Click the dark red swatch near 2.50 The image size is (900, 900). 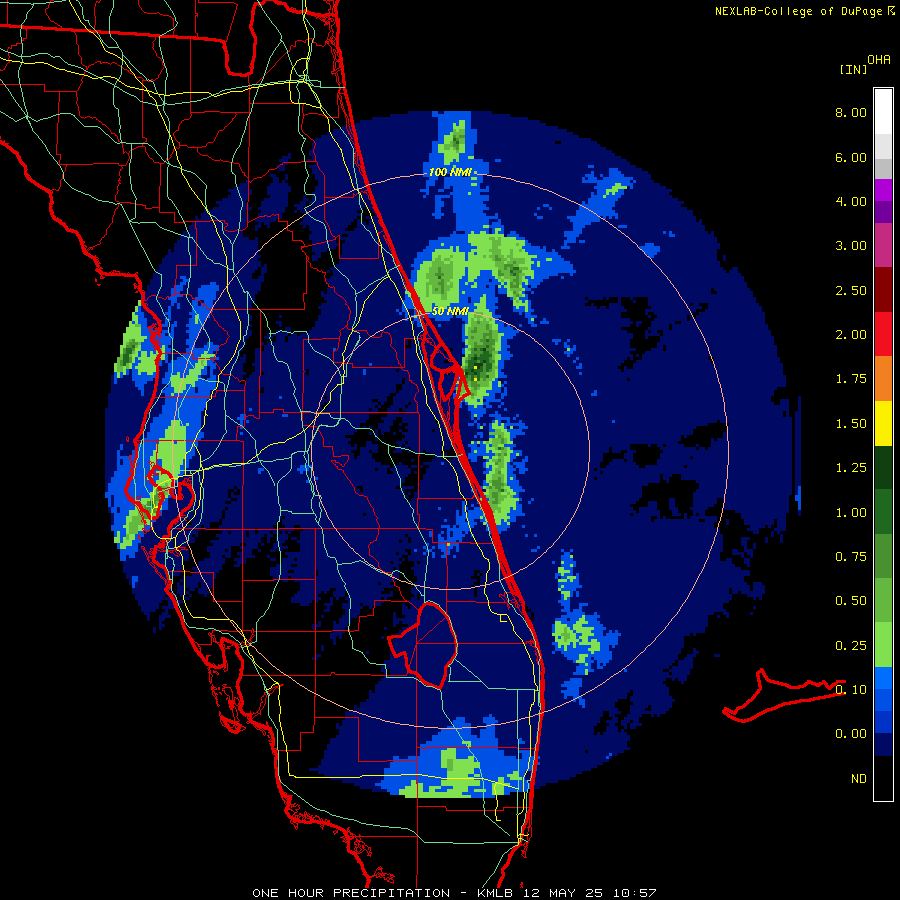[x=883, y=290]
